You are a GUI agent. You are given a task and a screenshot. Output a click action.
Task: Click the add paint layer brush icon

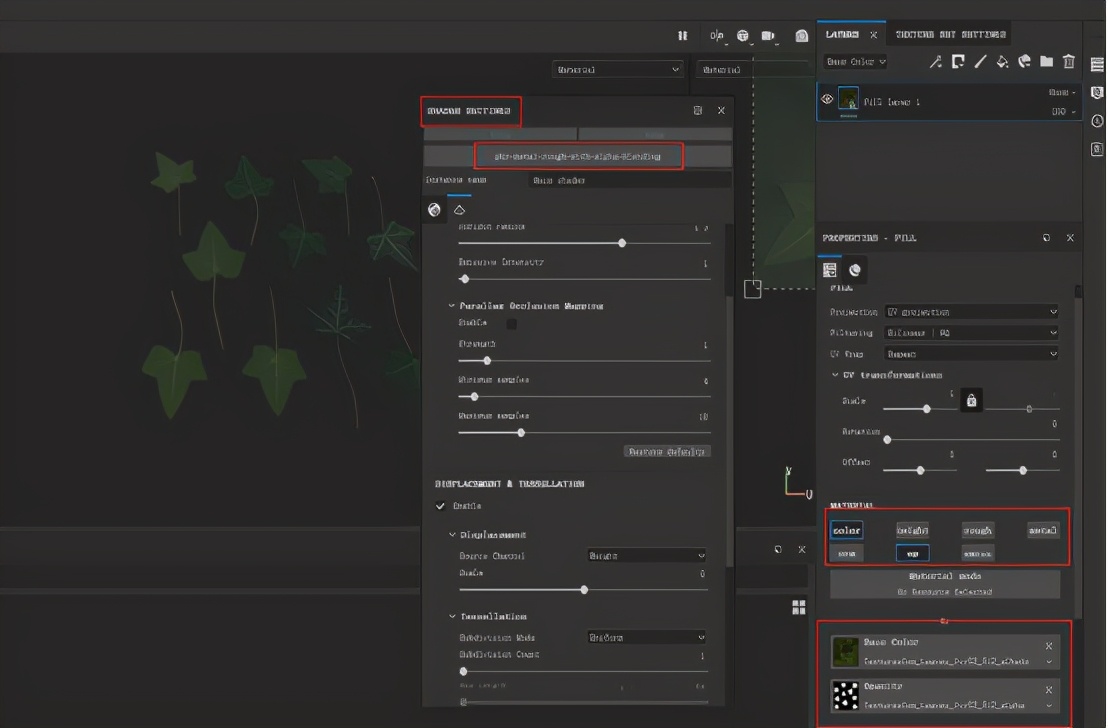tap(980, 62)
